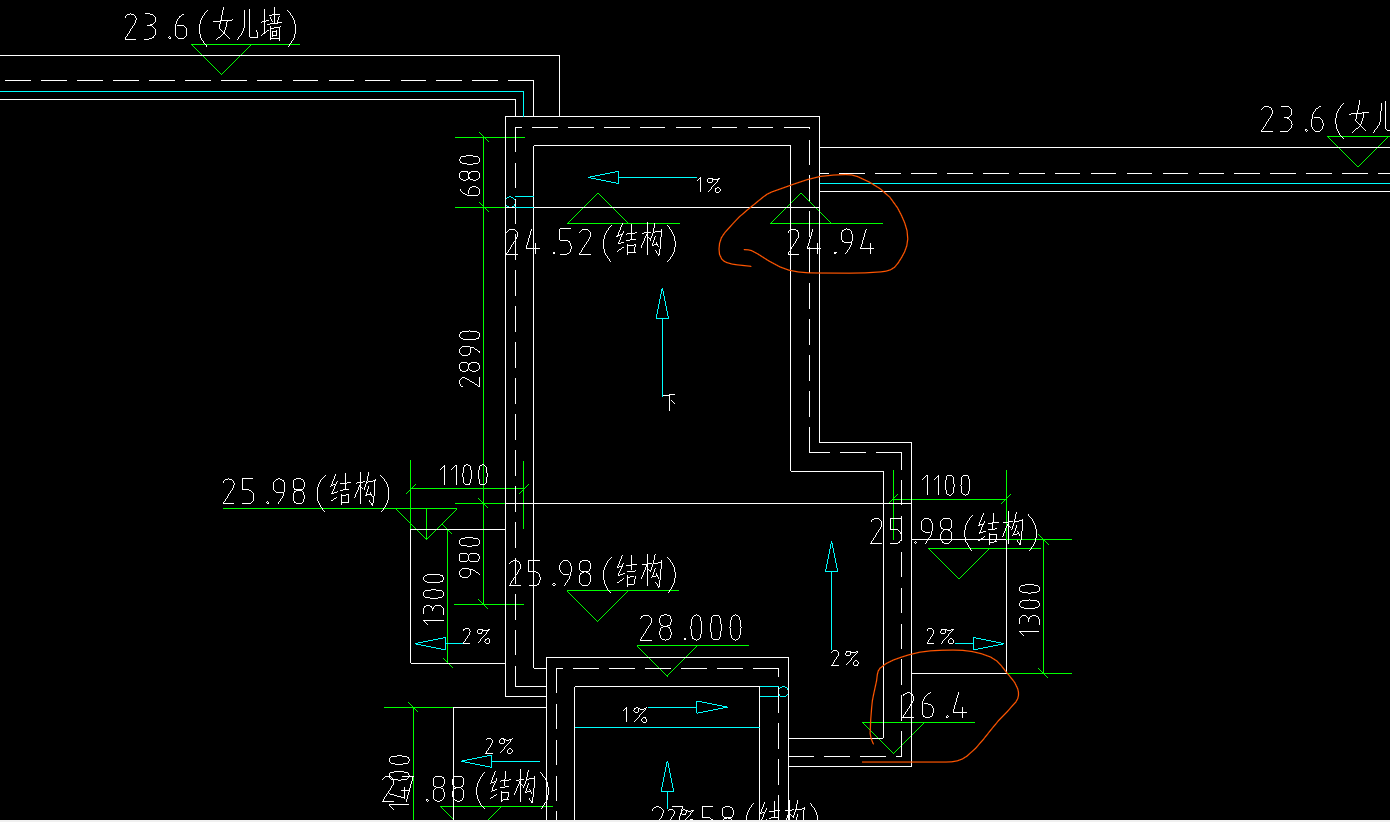The image size is (1390, 822).
Task: Click the 1% slope label under 28.000
Action: click(635, 715)
